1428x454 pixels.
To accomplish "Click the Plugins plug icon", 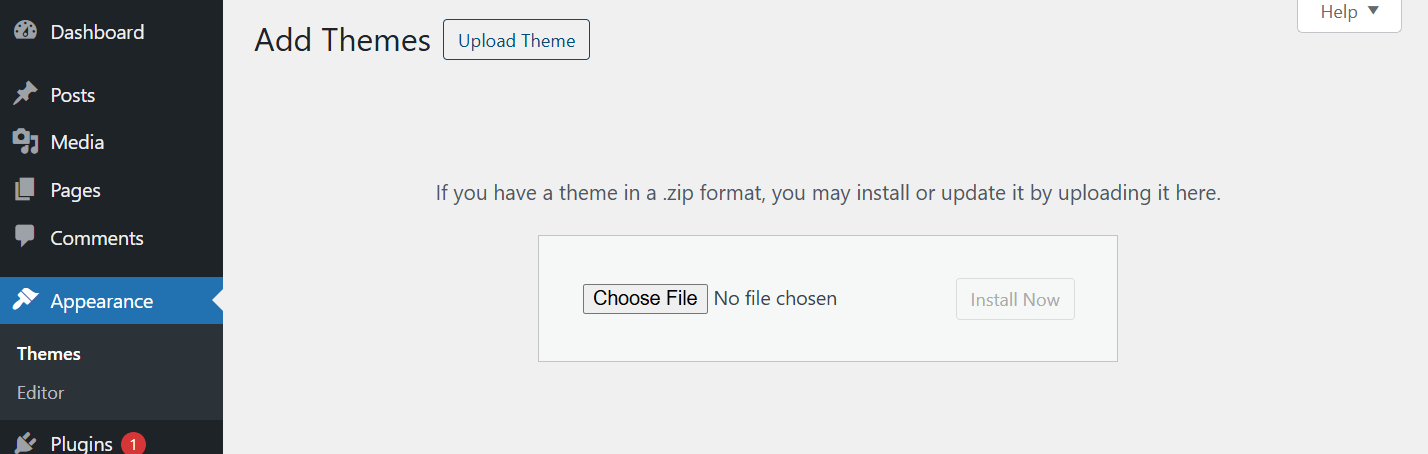I will click(x=25, y=443).
